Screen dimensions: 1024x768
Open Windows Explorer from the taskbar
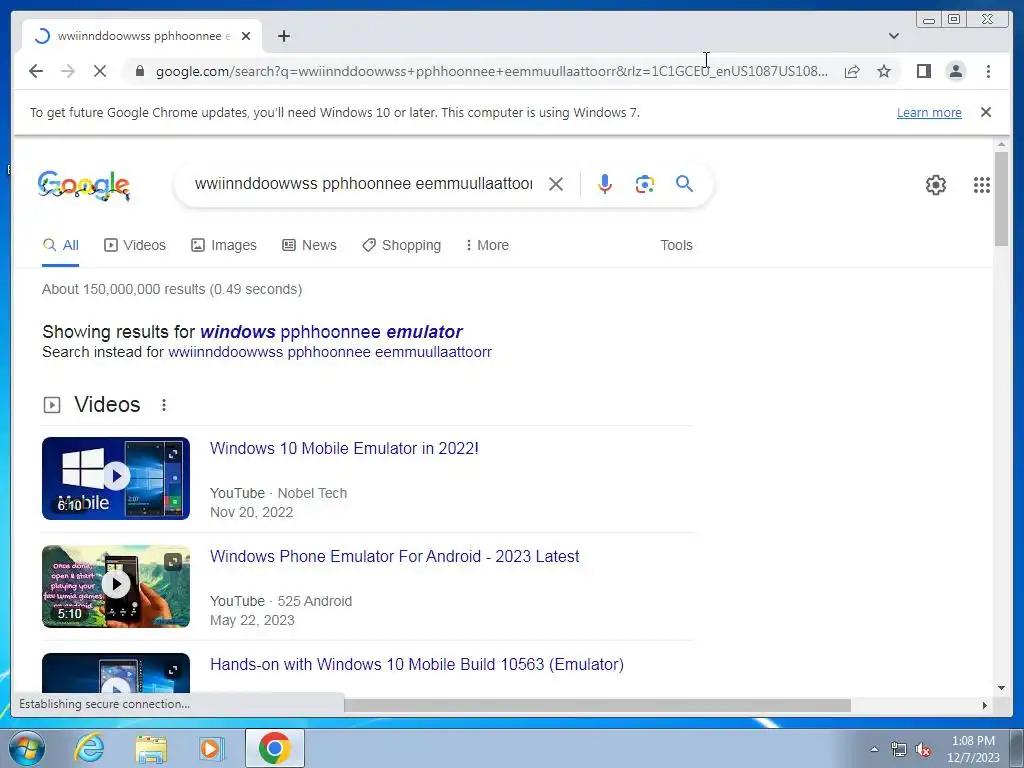[x=151, y=748]
